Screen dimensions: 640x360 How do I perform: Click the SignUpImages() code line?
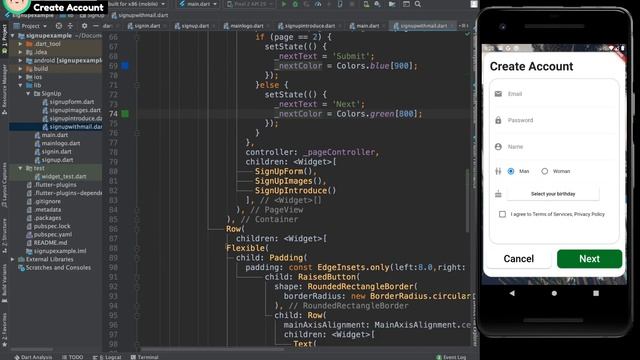coord(290,181)
